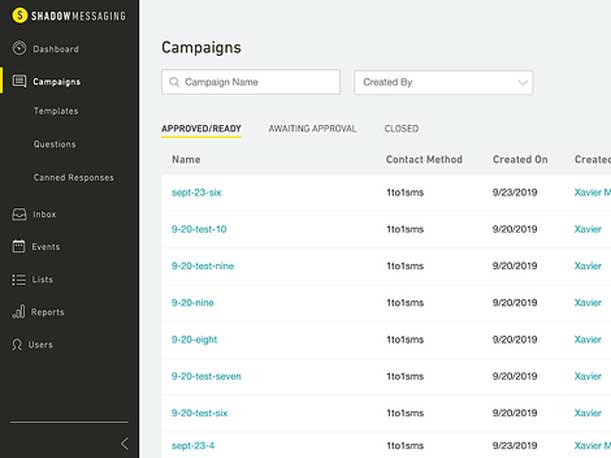Open the sept-23-six campaign link
The image size is (611, 458).
(196, 193)
